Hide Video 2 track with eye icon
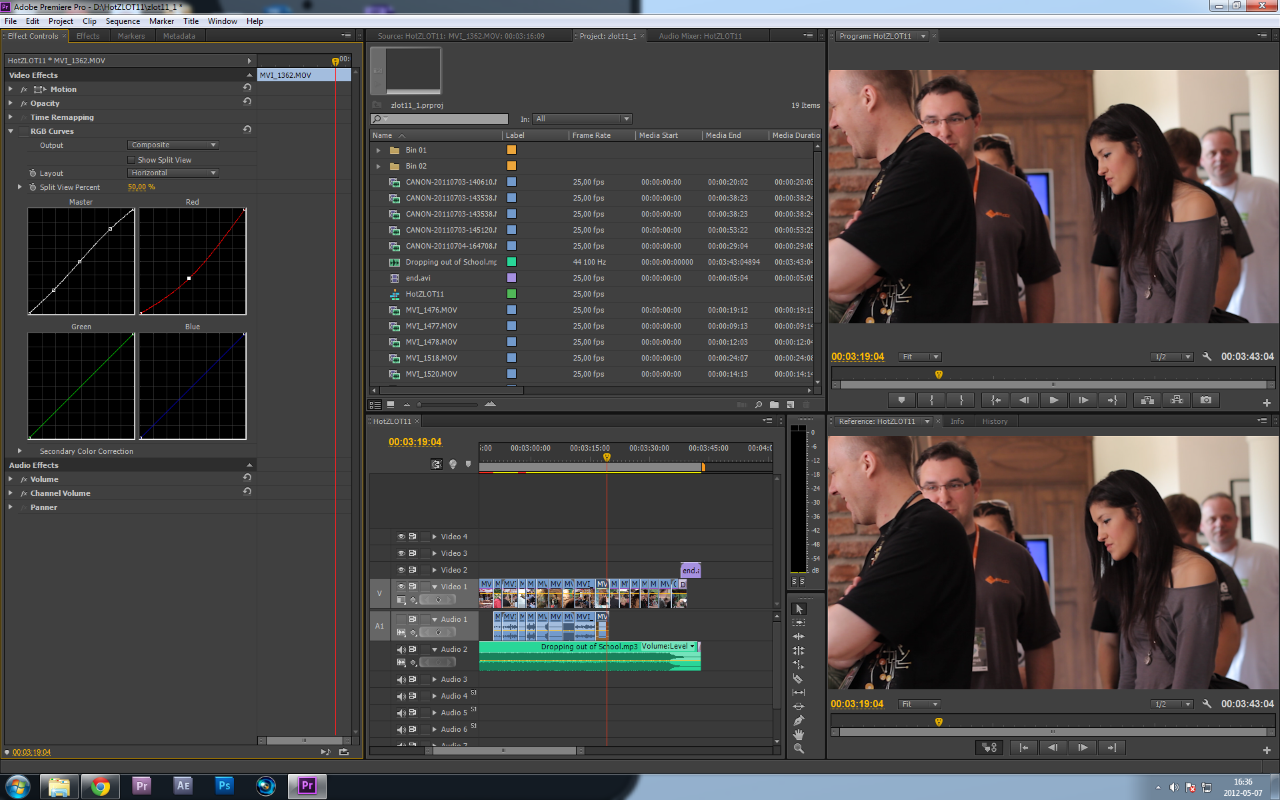The width and height of the screenshot is (1280, 800). [x=401, y=569]
